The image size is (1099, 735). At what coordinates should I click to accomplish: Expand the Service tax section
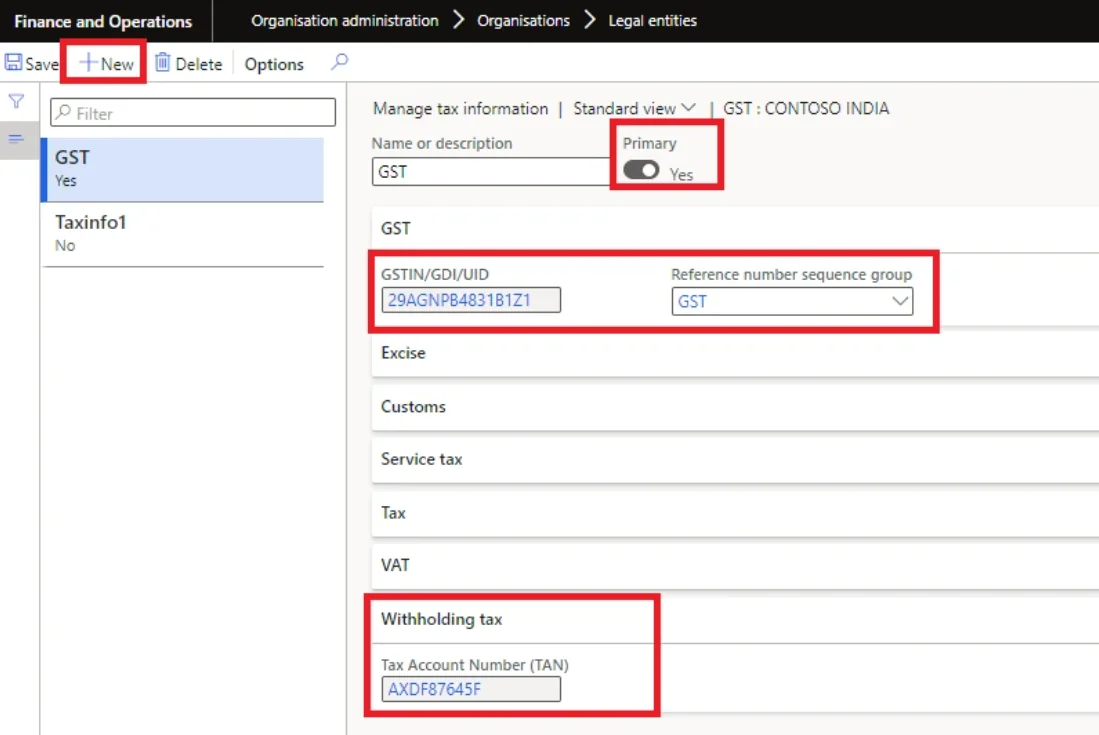[735, 460]
